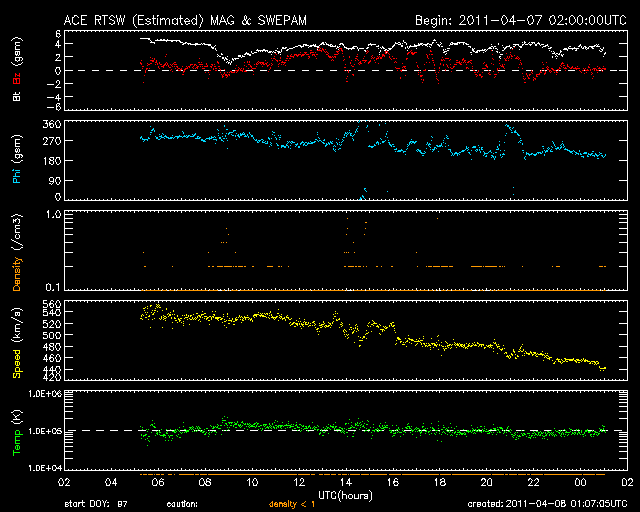
Task: Click the '00' hour label on the time axis
Action: (x=580, y=482)
